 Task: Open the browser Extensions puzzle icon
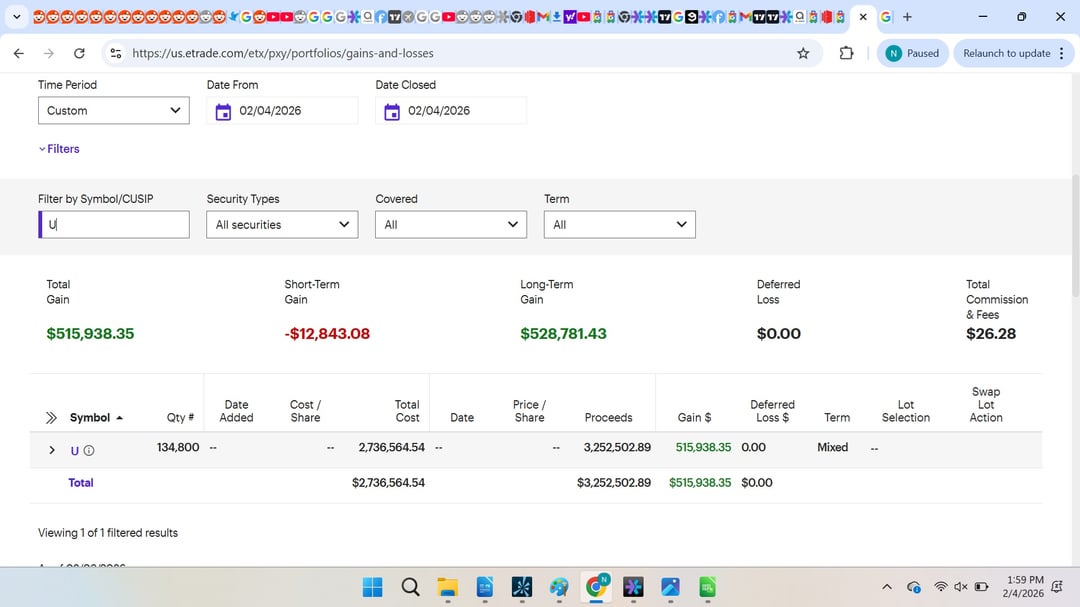pyautogui.click(x=846, y=53)
